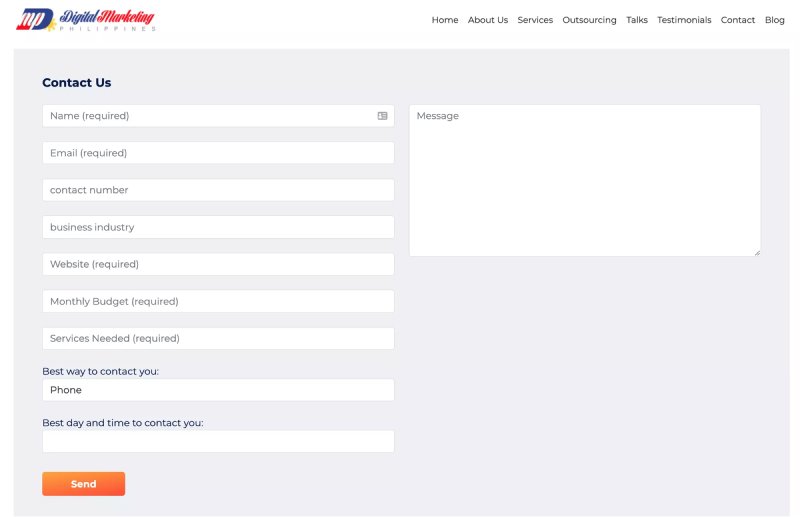Focus the Name (required) field
800x517 pixels.
pyautogui.click(x=218, y=116)
